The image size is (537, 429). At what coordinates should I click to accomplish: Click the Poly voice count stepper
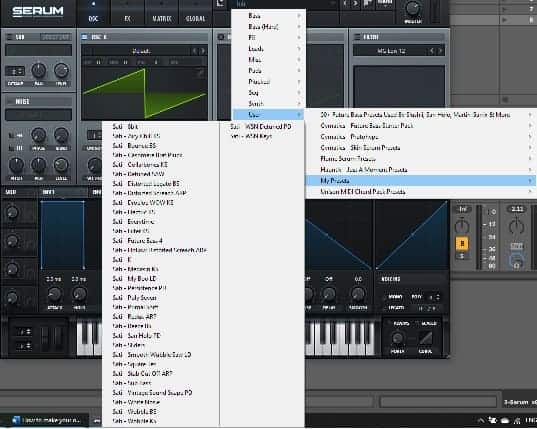tap(434, 297)
